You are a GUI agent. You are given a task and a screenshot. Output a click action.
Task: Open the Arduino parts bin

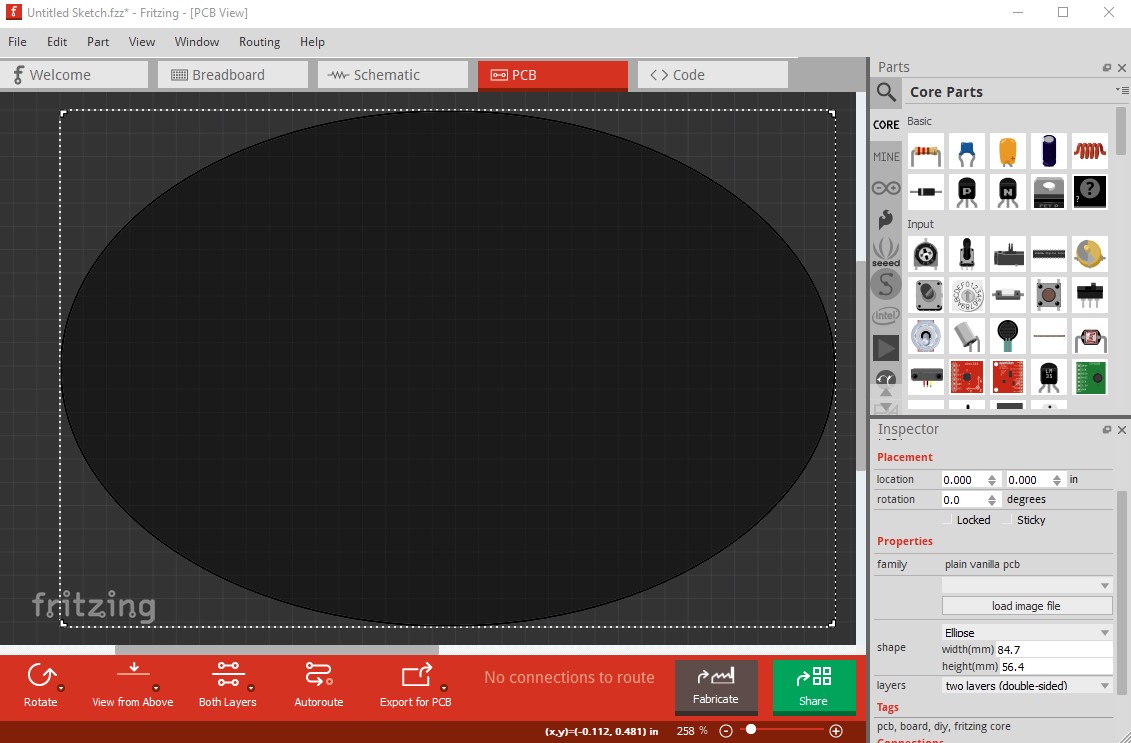(x=886, y=188)
